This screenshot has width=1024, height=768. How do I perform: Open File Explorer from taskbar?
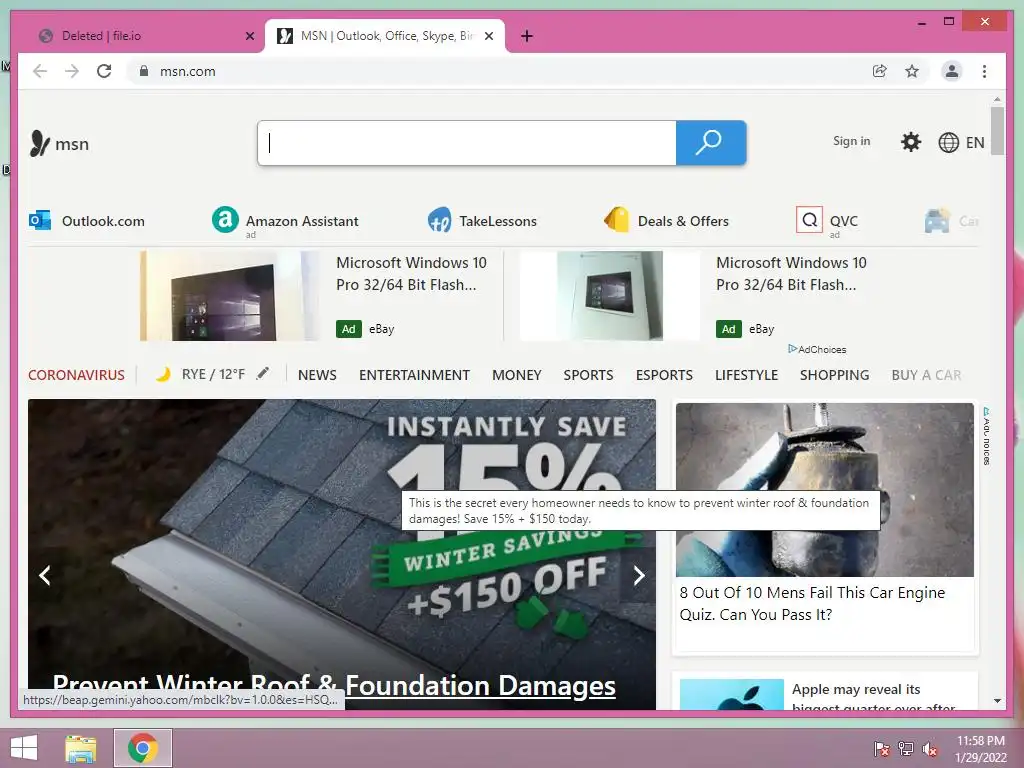pos(81,748)
